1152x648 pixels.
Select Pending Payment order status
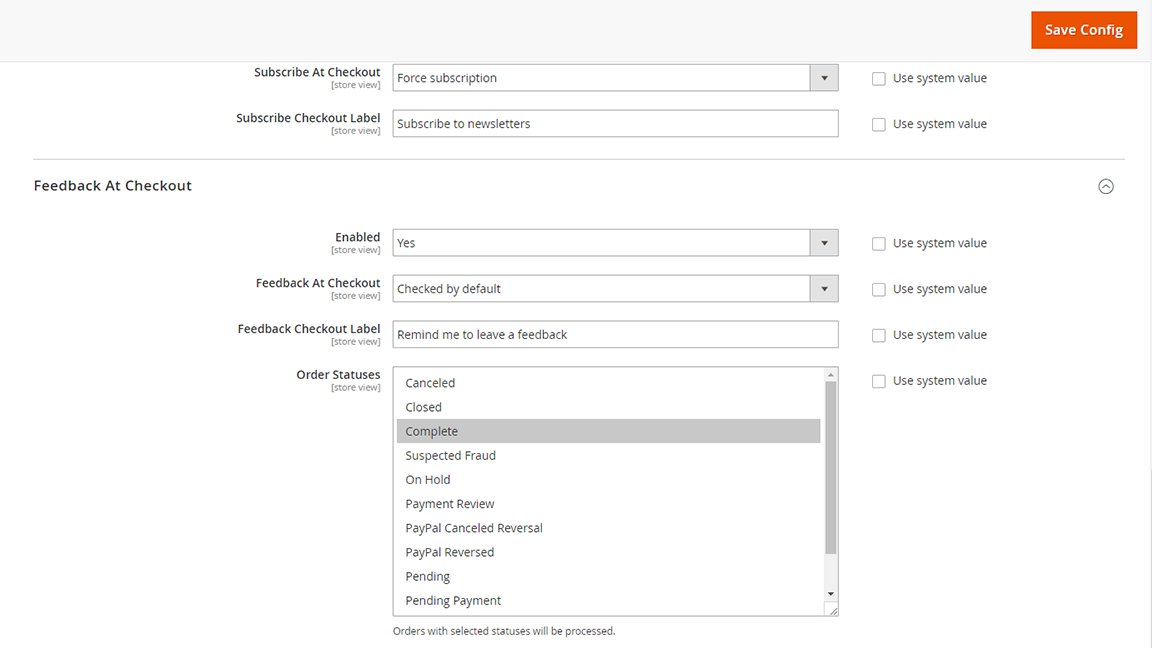(608, 601)
